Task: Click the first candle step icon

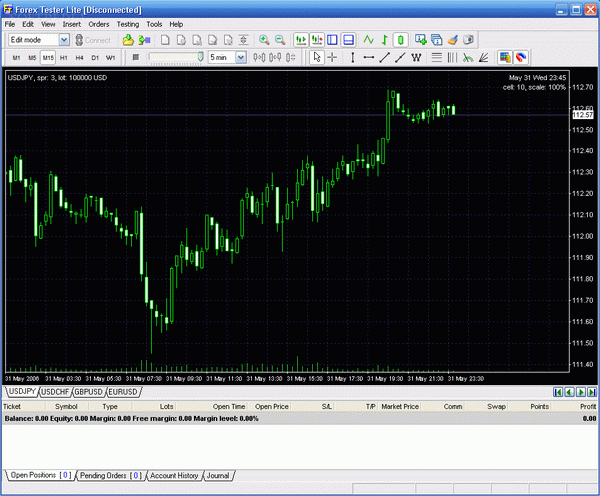Action: coord(259,57)
